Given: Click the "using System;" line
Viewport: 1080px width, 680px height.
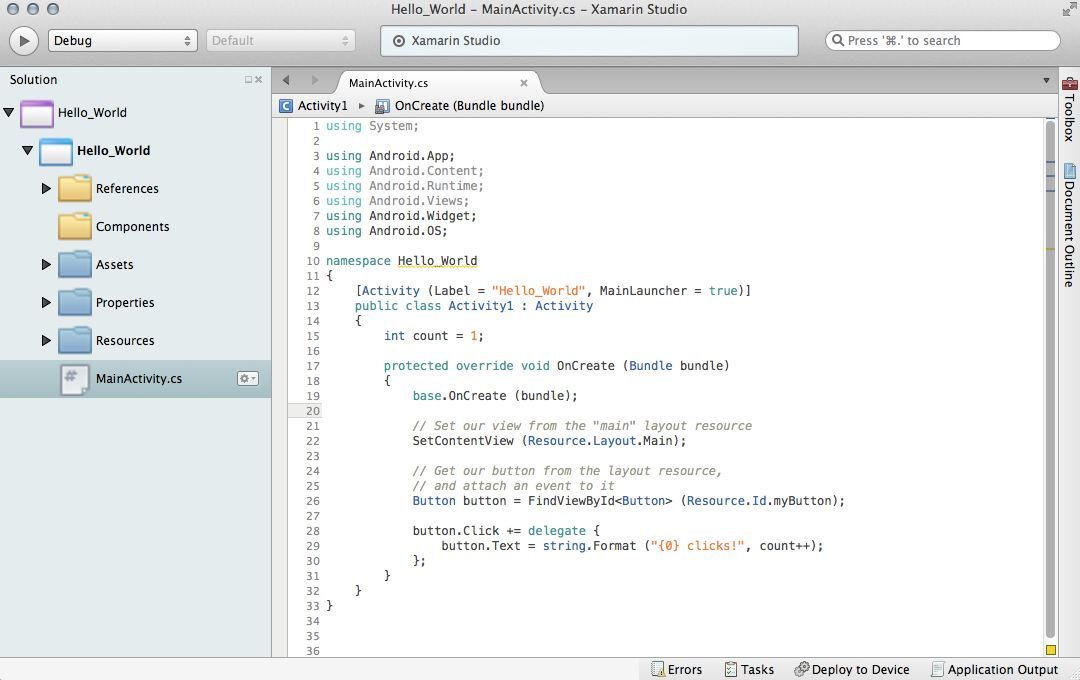Looking at the screenshot, I should (372, 126).
